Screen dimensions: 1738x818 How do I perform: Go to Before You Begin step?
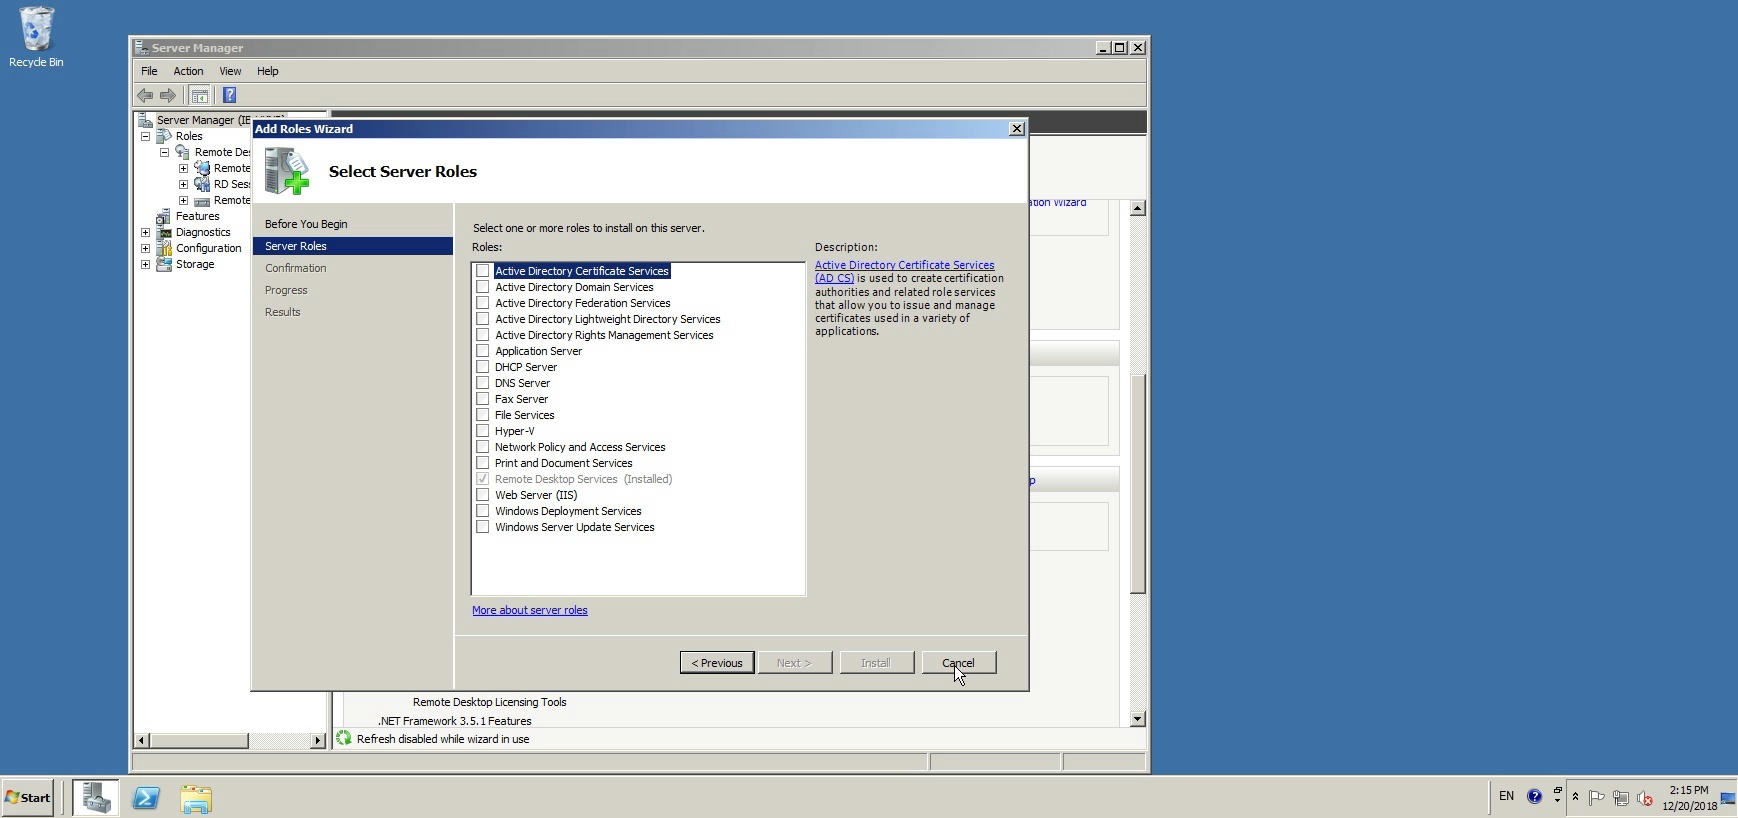[306, 224]
